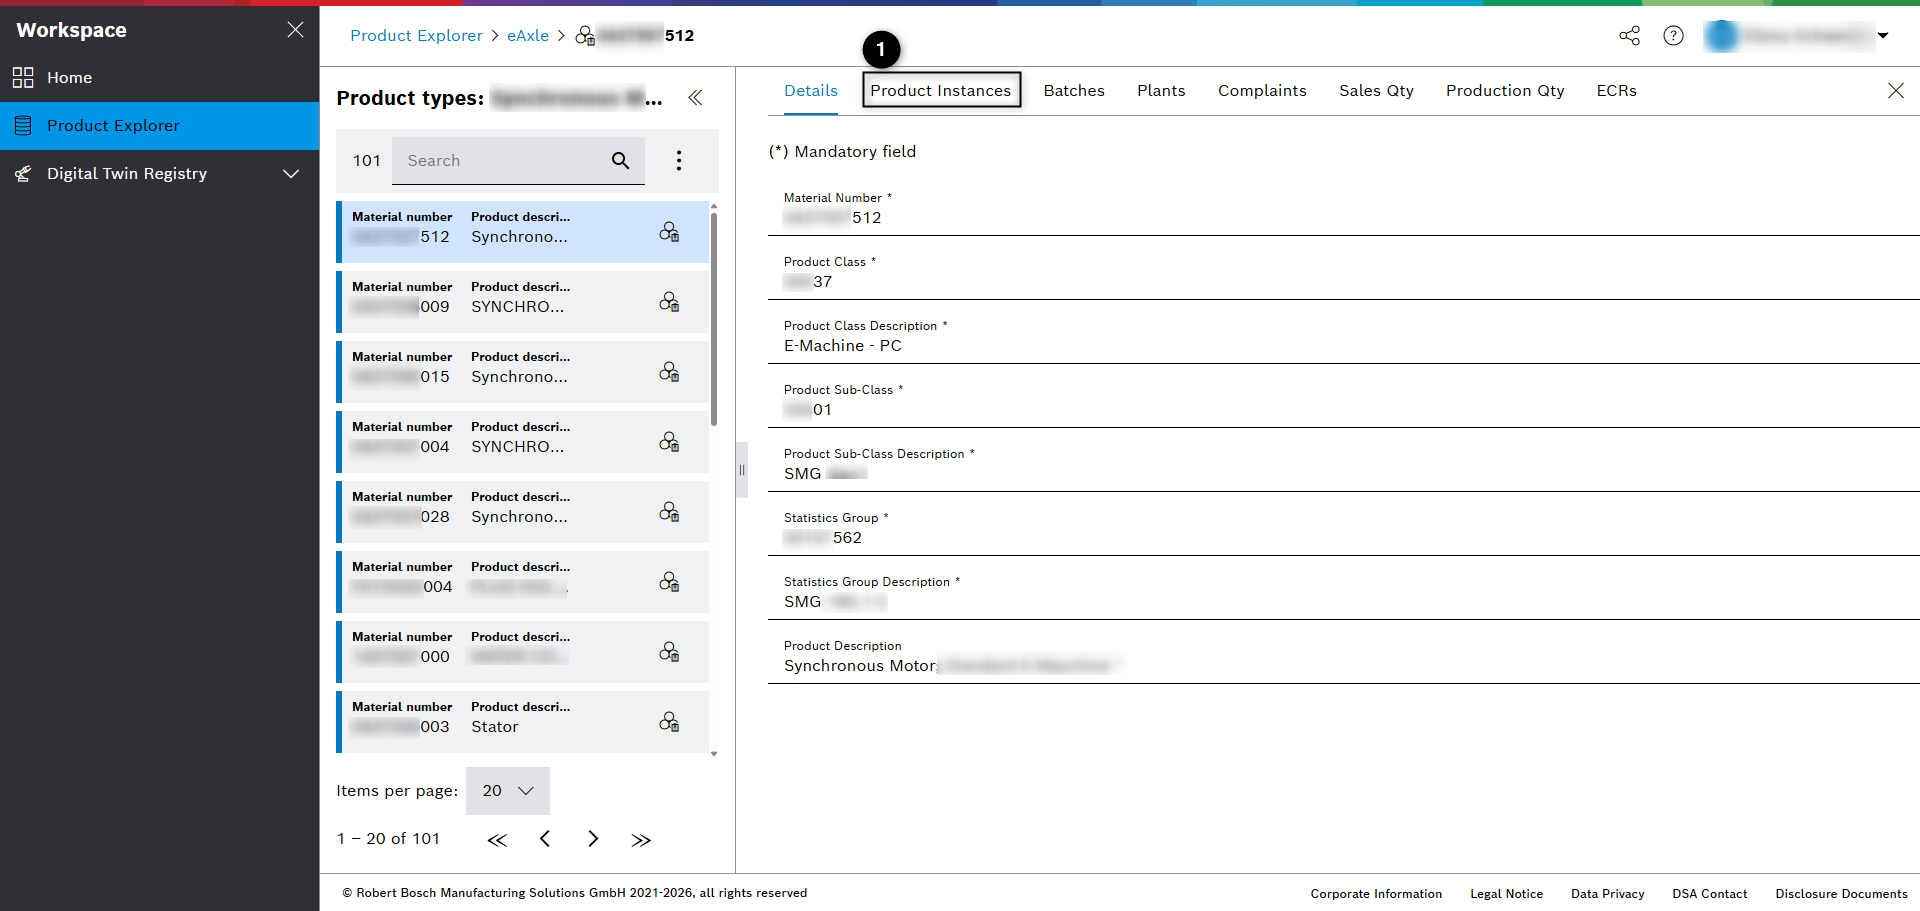Go to next page of results
Image resolution: width=1920 pixels, height=911 pixels.
(x=593, y=839)
